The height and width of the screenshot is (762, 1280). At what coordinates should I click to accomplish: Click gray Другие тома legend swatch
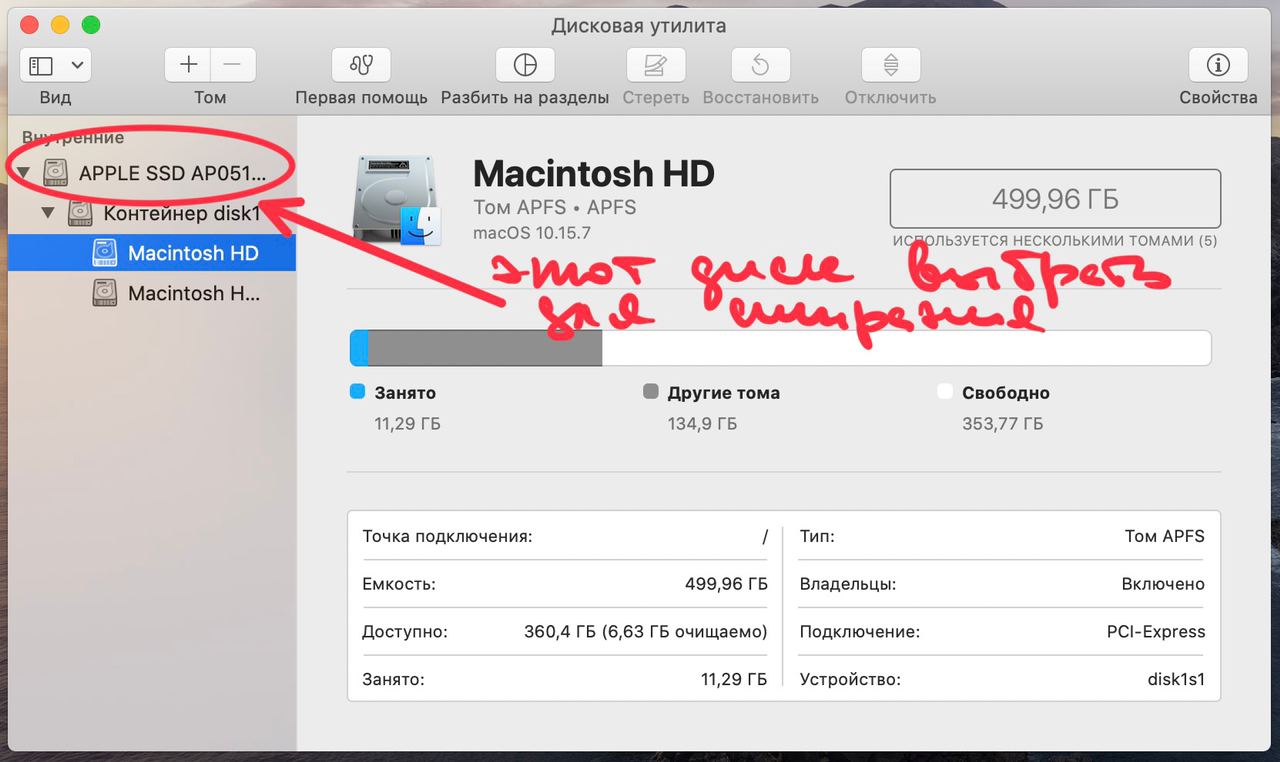point(651,392)
